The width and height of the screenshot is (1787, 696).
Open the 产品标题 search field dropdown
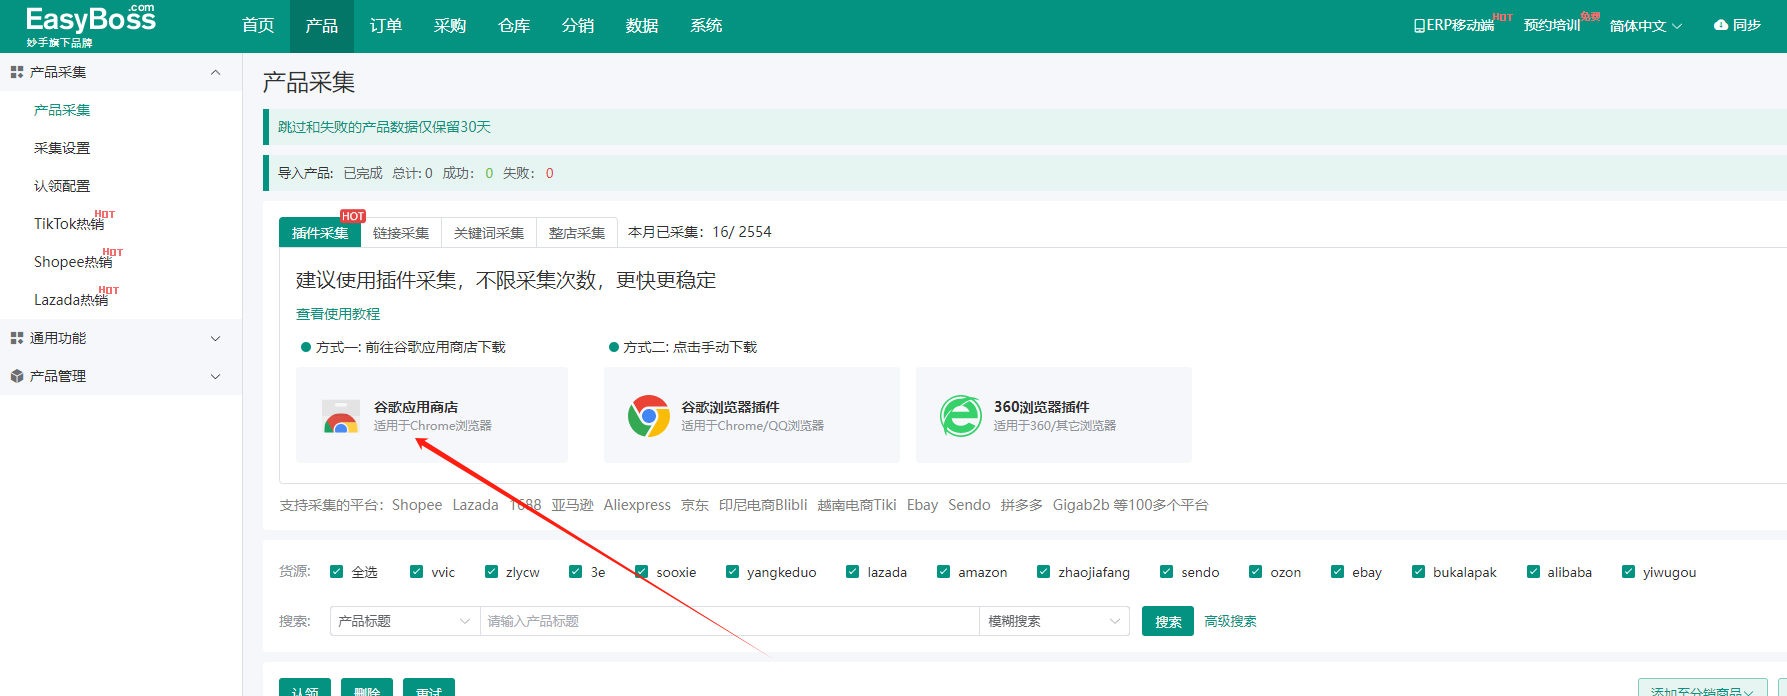coord(405,621)
